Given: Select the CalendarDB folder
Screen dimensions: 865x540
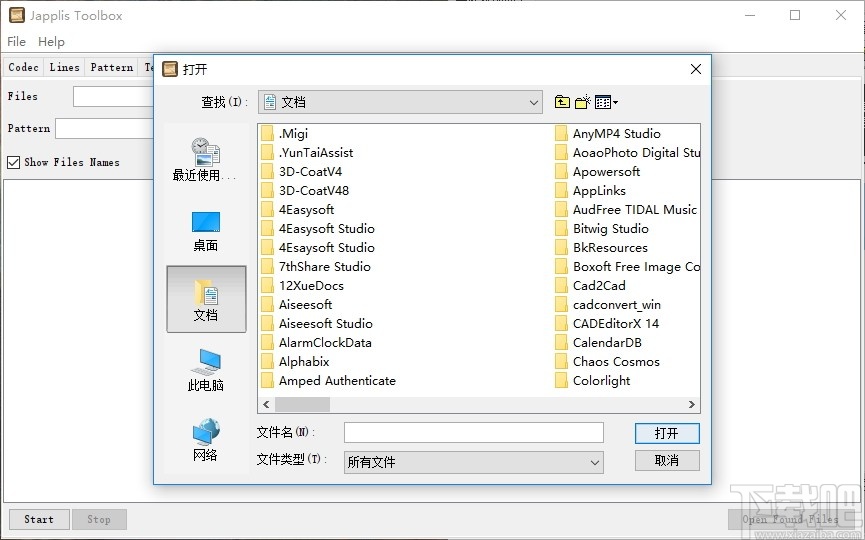Looking at the screenshot, I should [599, 343].
